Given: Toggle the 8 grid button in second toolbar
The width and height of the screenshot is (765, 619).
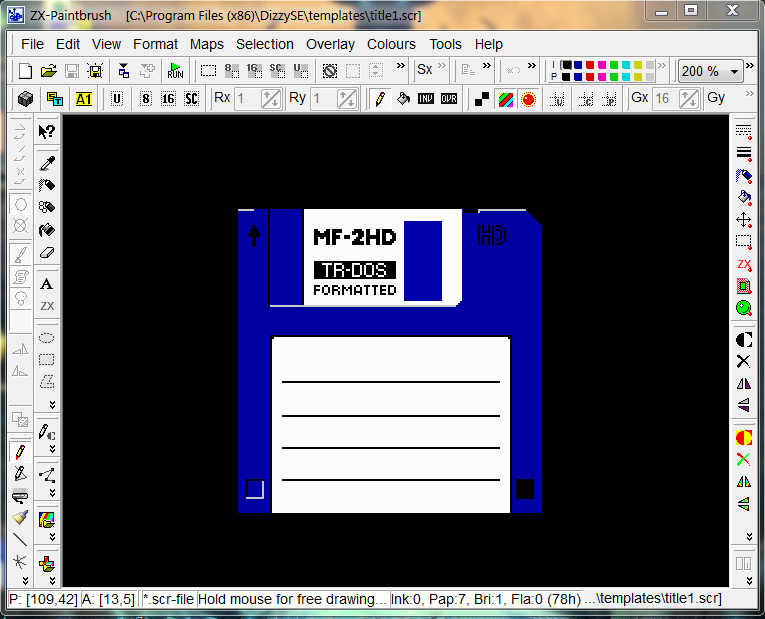Looking at the screenshot, I should [145, 99].
